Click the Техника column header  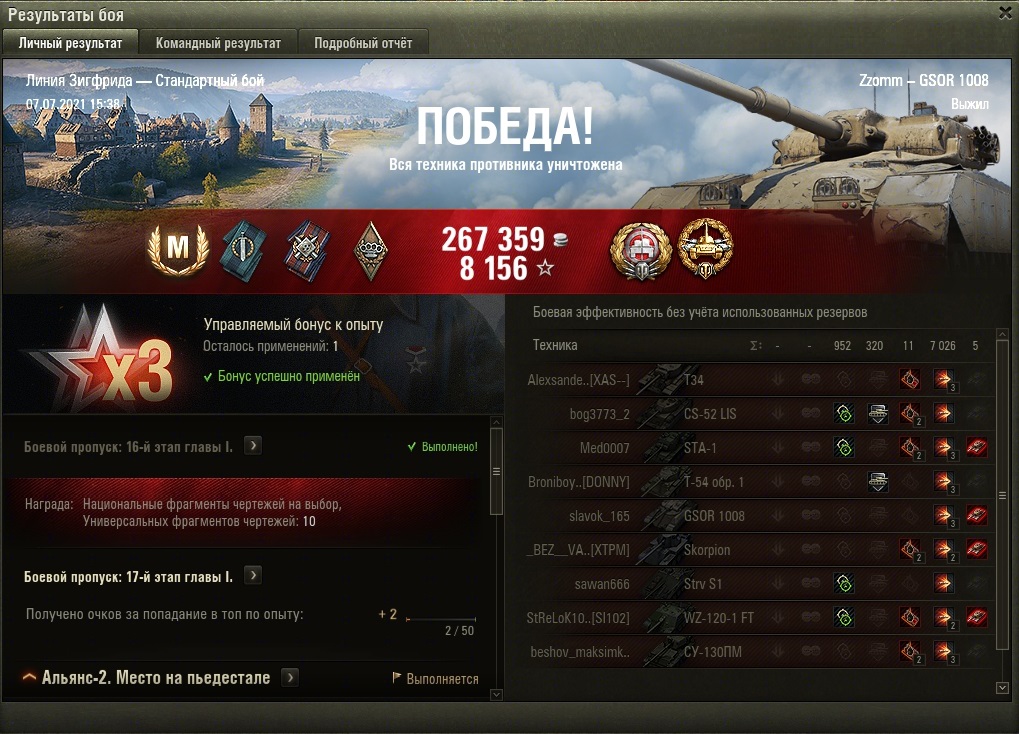pyautogui.click(x=555, y=345)
